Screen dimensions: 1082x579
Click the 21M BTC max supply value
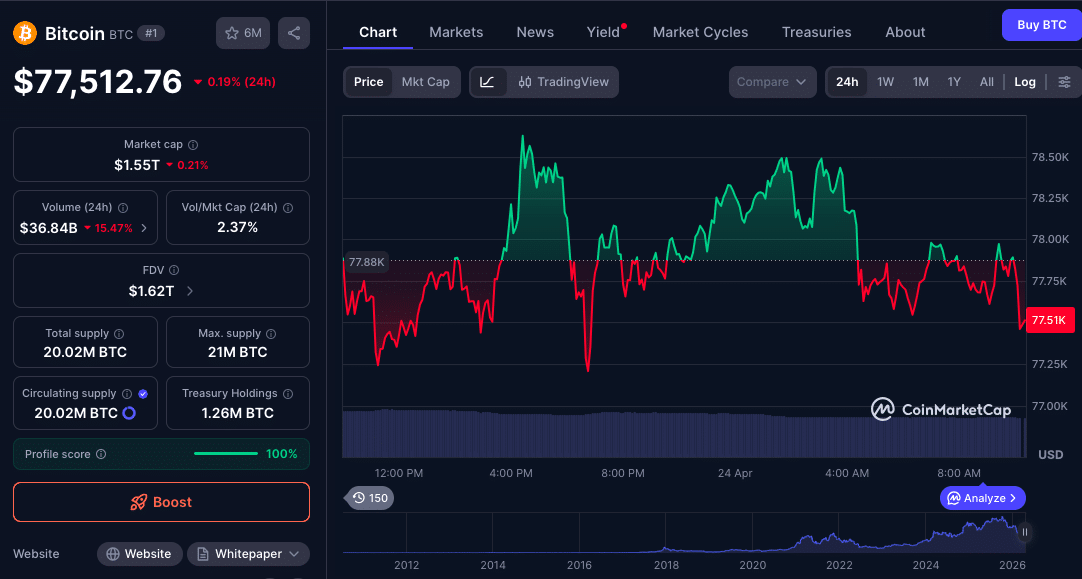pos(237,352)
